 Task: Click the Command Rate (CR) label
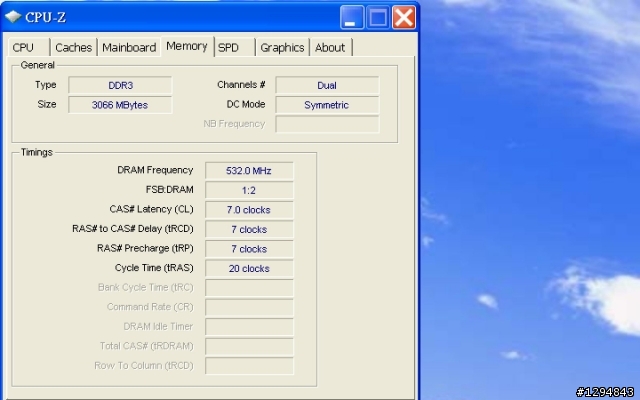150,307
